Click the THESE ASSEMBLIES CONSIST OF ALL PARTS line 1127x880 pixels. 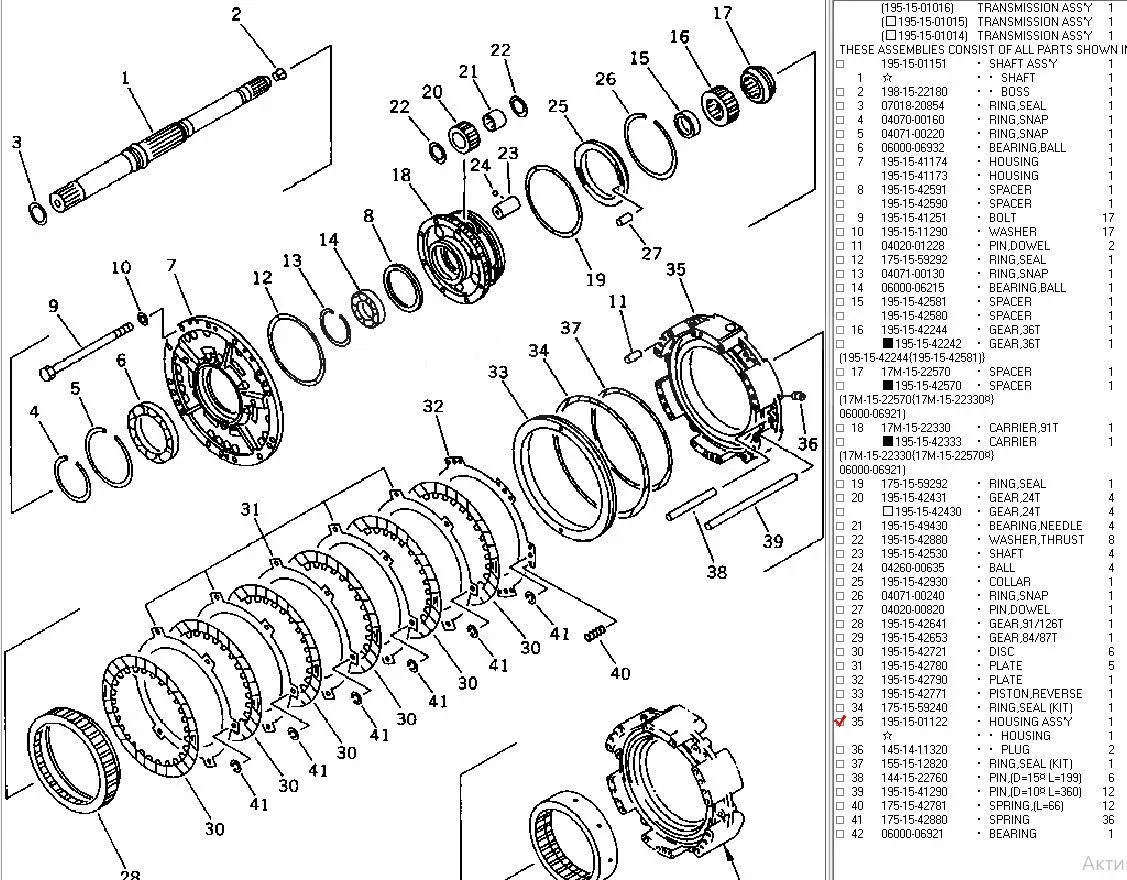[983, 50]
